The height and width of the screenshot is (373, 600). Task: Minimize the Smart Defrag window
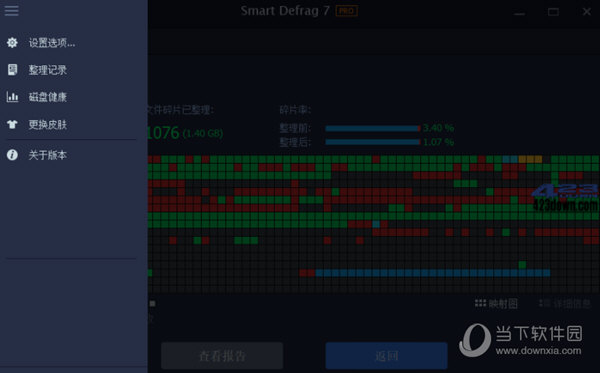519,13
